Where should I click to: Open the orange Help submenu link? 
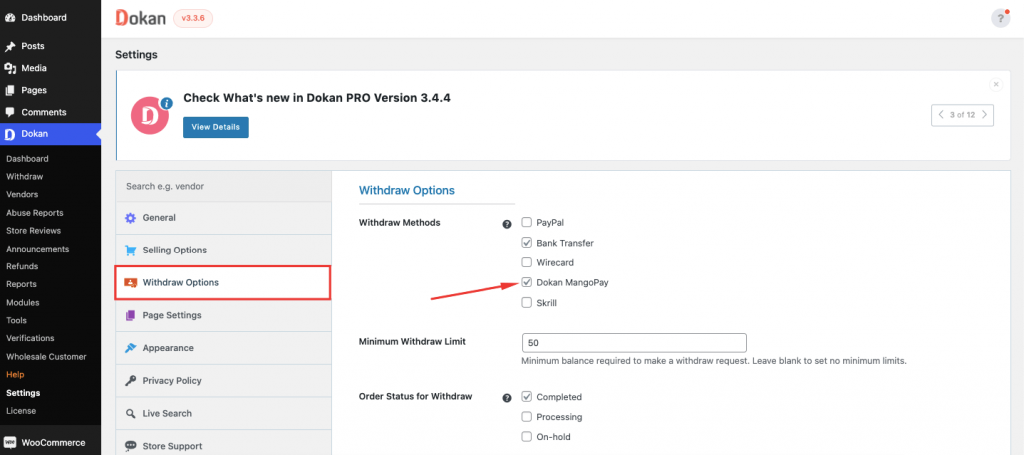(15, 375)
